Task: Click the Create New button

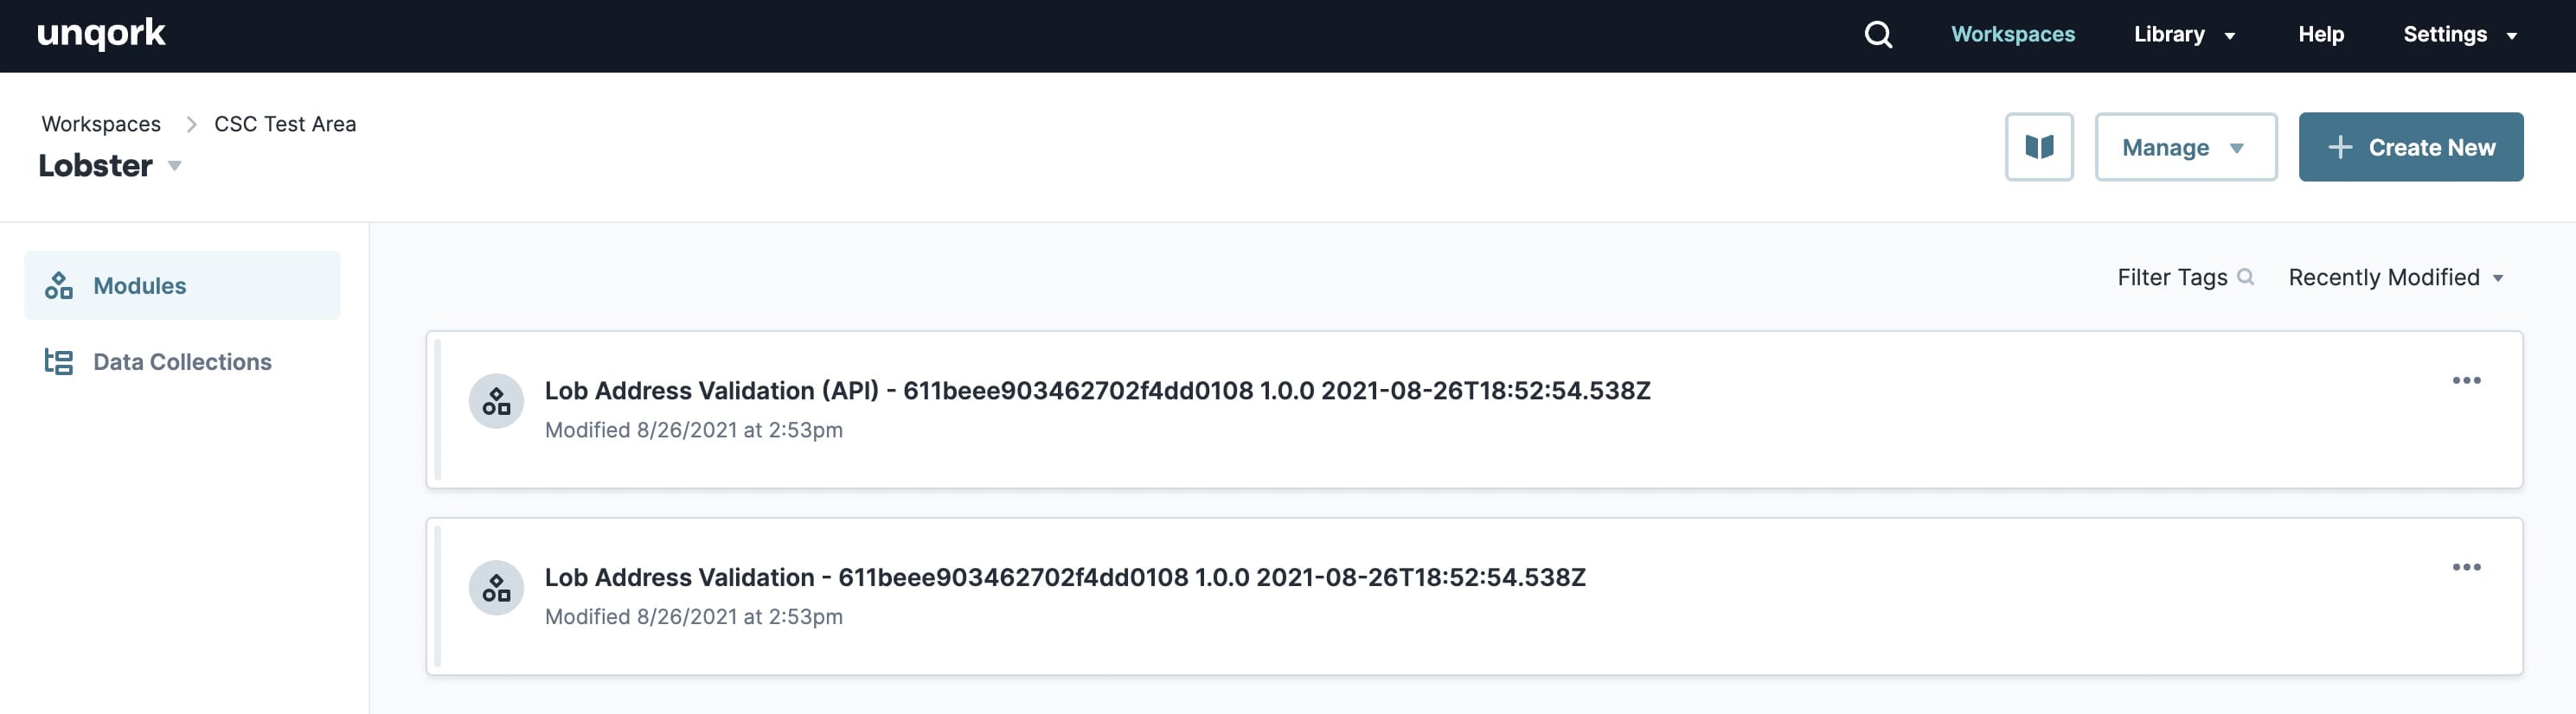Action: coord(2410,147)
